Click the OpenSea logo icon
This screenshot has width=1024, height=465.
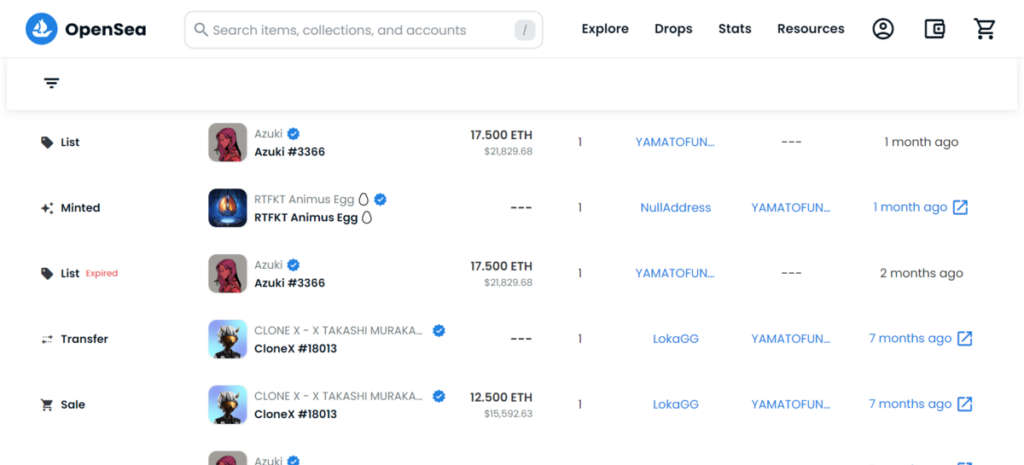tap(42, 30)
